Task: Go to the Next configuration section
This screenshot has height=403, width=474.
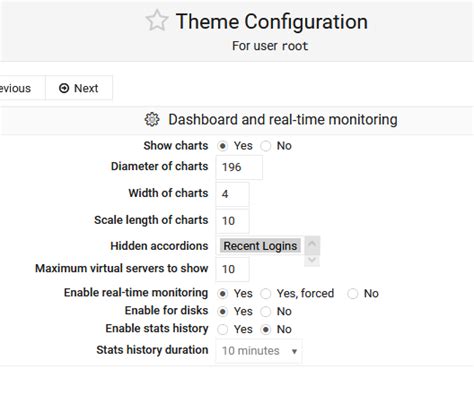Action: [79, 88]
